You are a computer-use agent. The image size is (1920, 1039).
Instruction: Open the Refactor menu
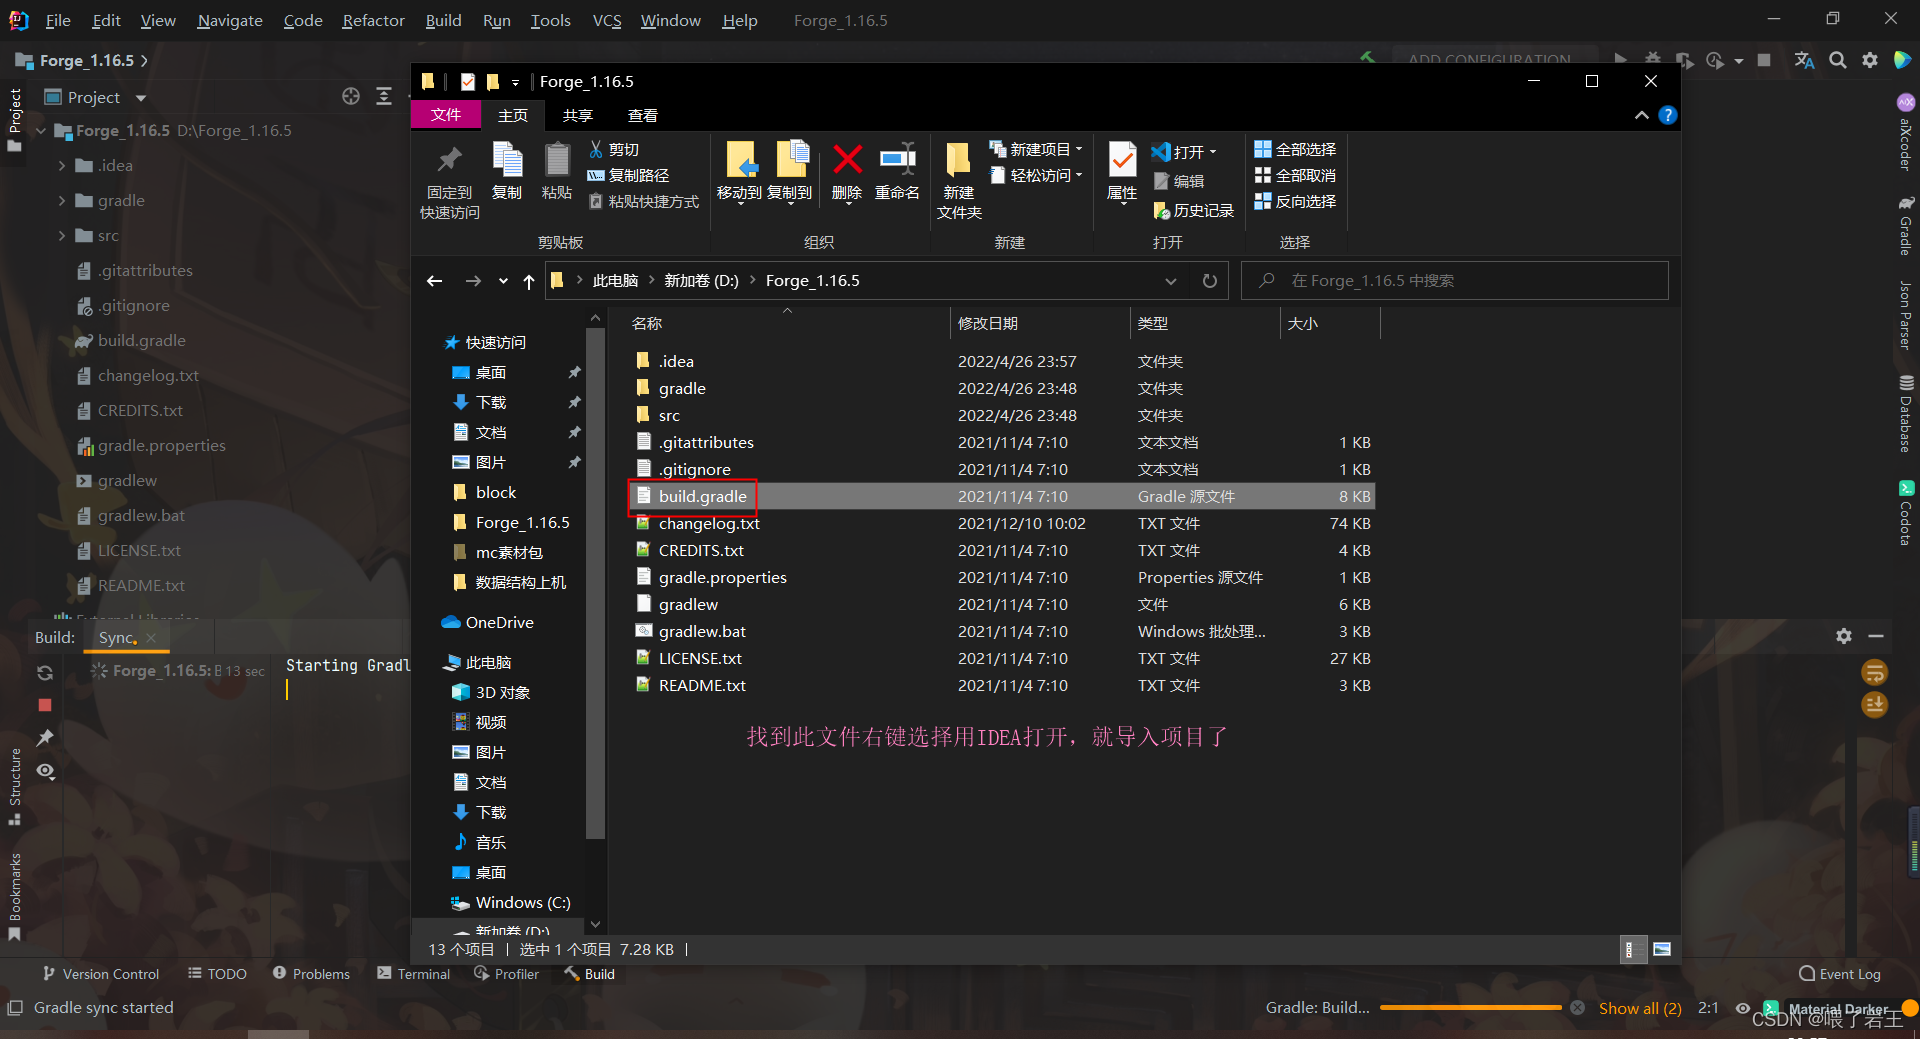373,20
